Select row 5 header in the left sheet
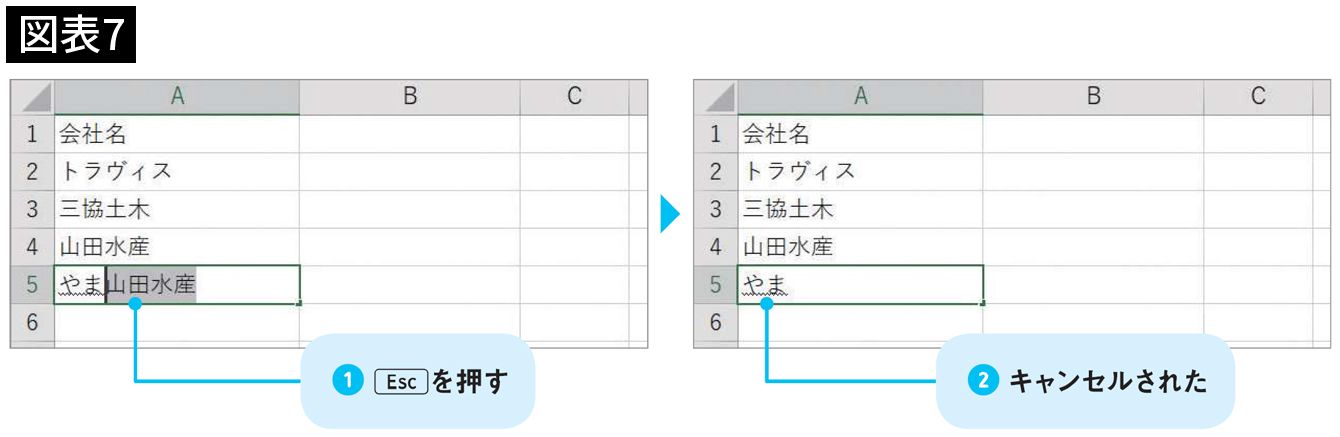Image resolution: width=1340 pixels, height=437 pixels. coord(32,285)
